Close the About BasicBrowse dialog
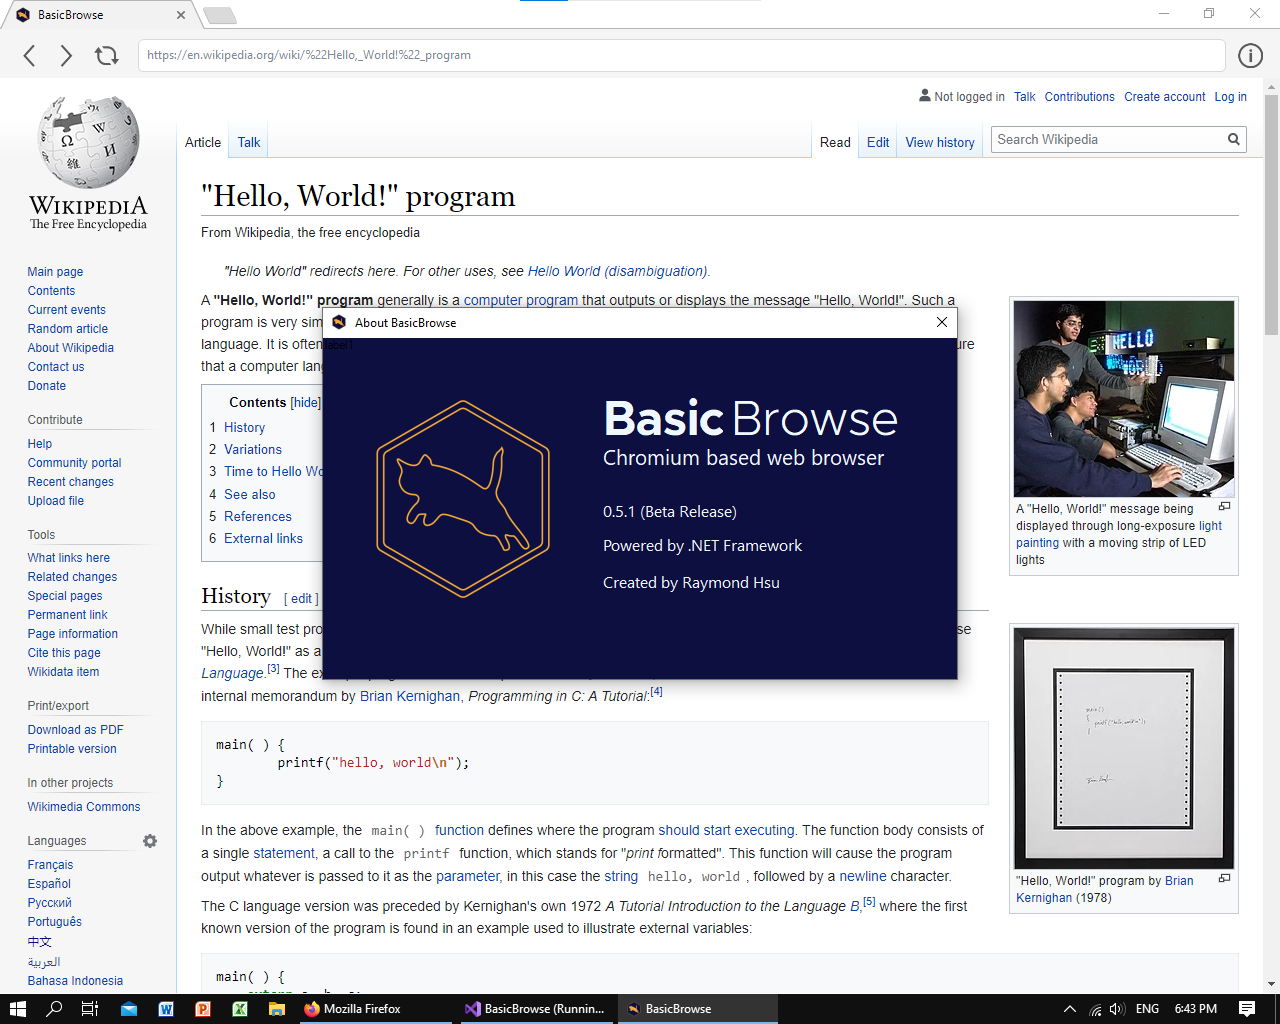This screenshot has height=1024, width=1280. pos(941,322)
